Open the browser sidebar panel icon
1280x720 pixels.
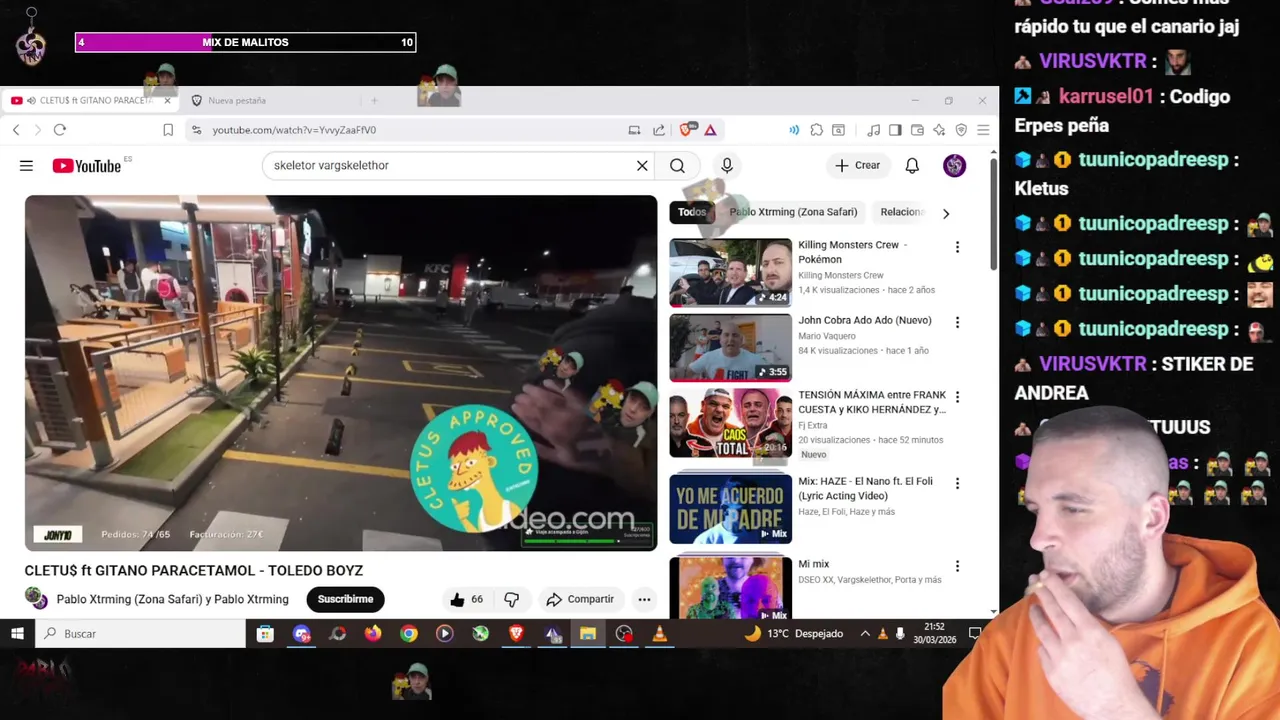pyautogui.click(x=895, y=130)
